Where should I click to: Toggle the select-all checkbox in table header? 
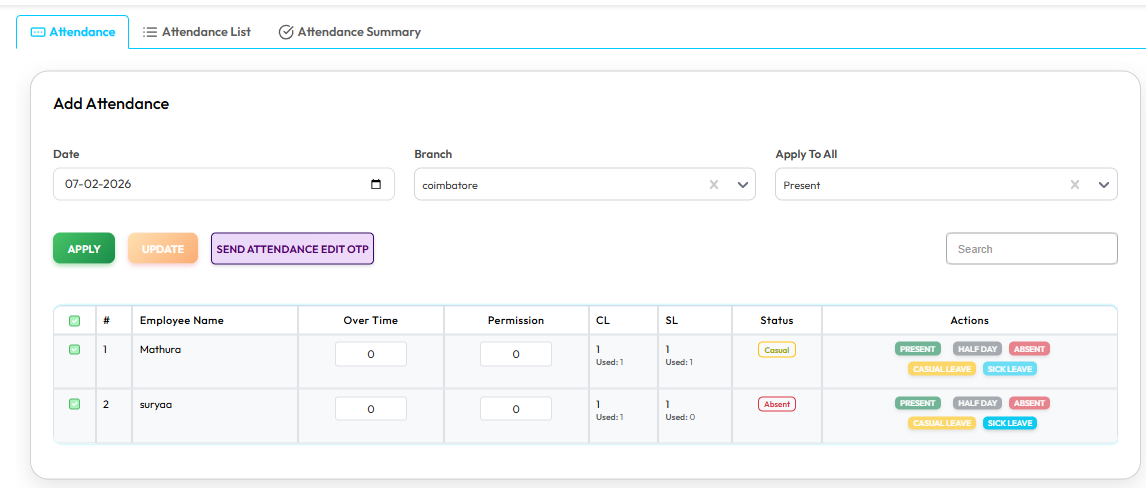tap(75, 321)
